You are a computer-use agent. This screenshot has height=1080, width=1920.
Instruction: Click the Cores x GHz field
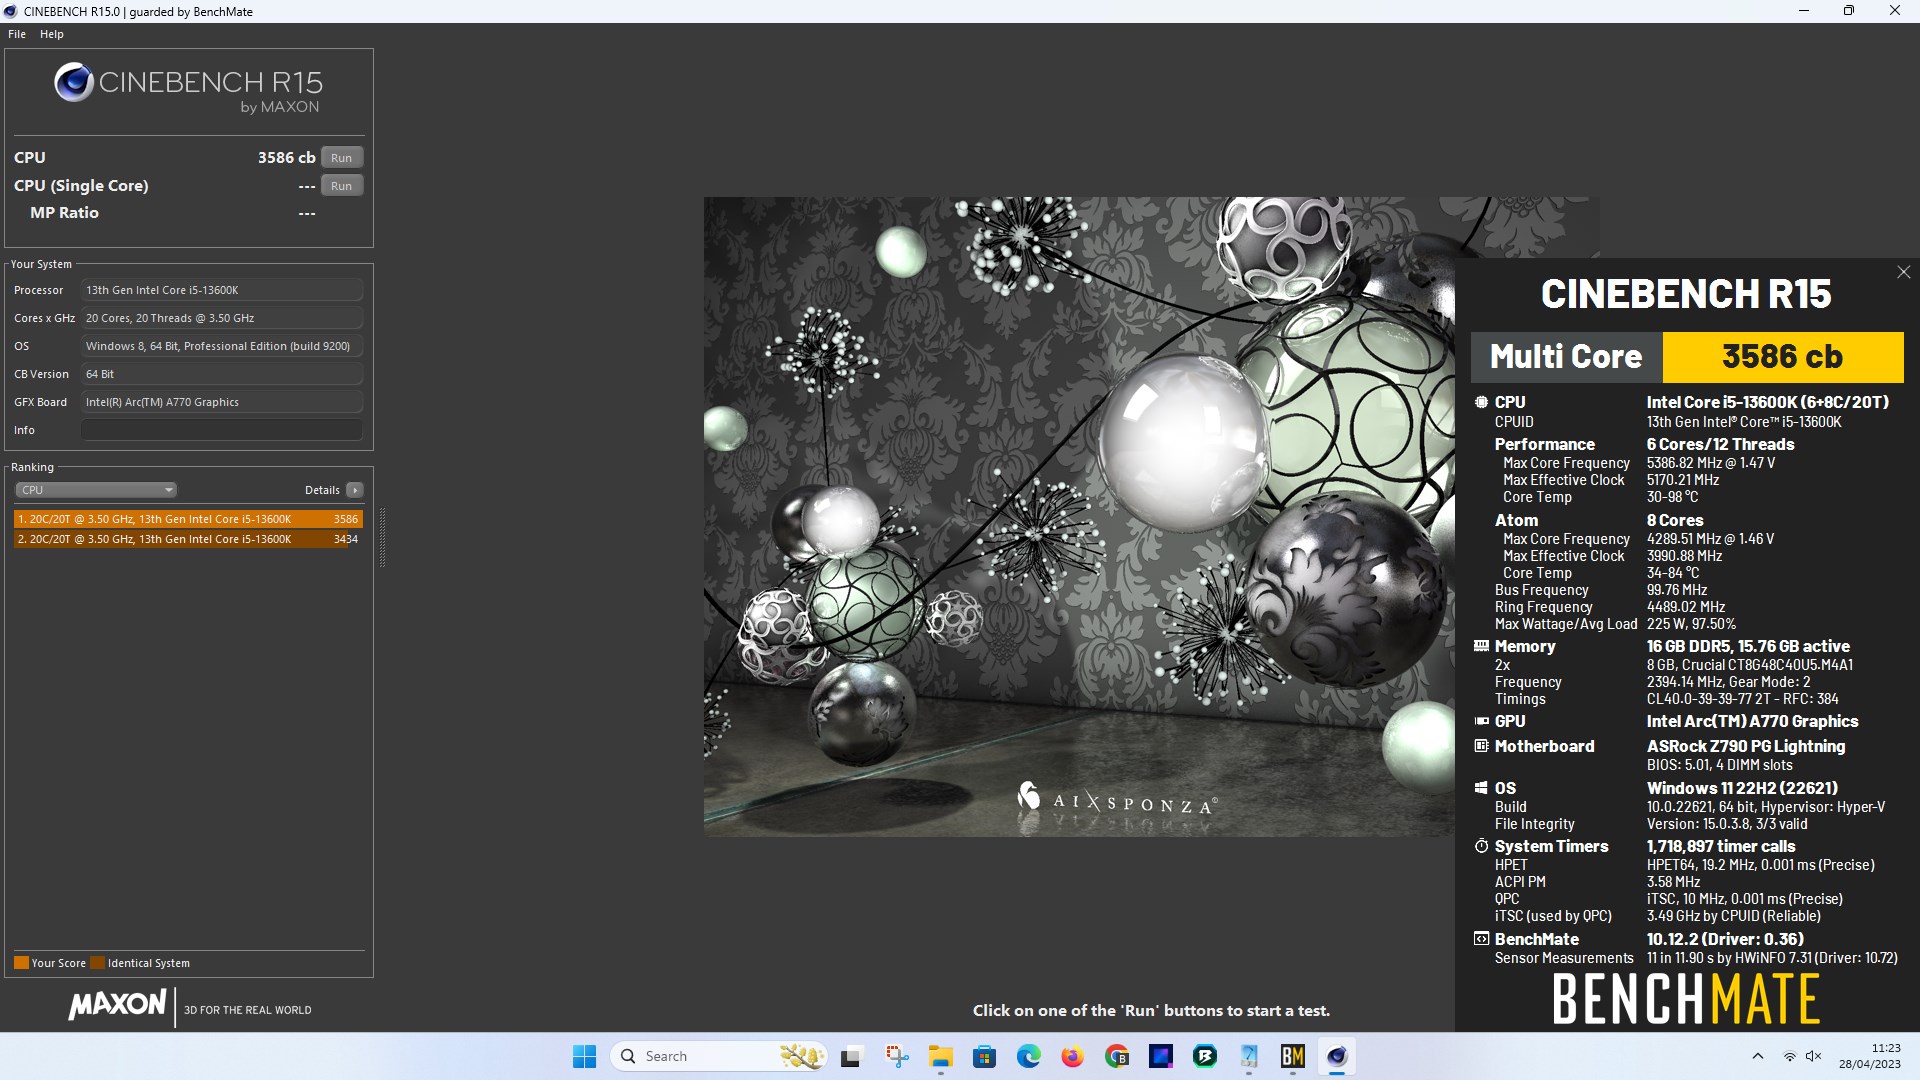point(222,318)
